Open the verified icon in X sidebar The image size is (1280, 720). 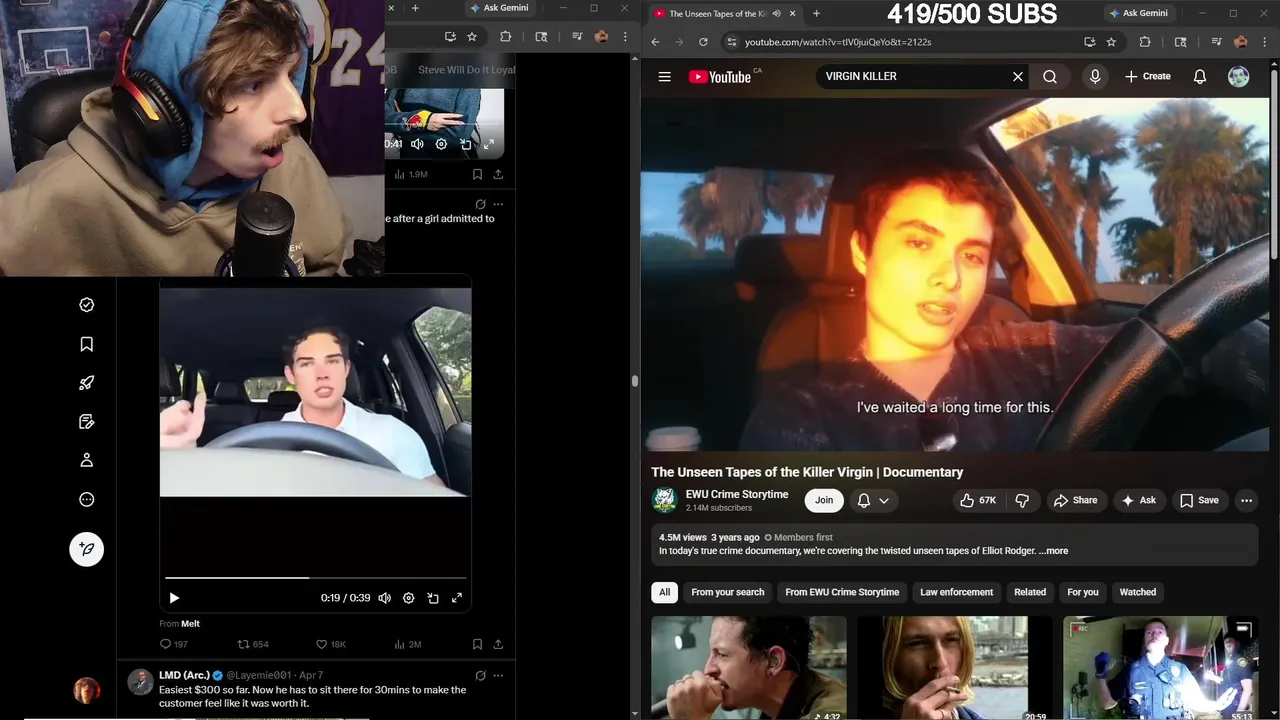pyautogui.click(x=87, y=305)
